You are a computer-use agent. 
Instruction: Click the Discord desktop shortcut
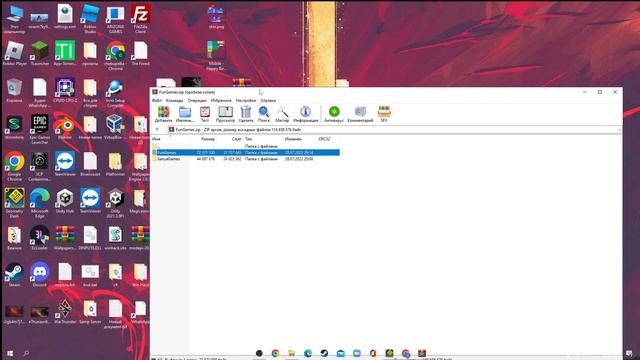pyautogui.click(x=40, y=275)
